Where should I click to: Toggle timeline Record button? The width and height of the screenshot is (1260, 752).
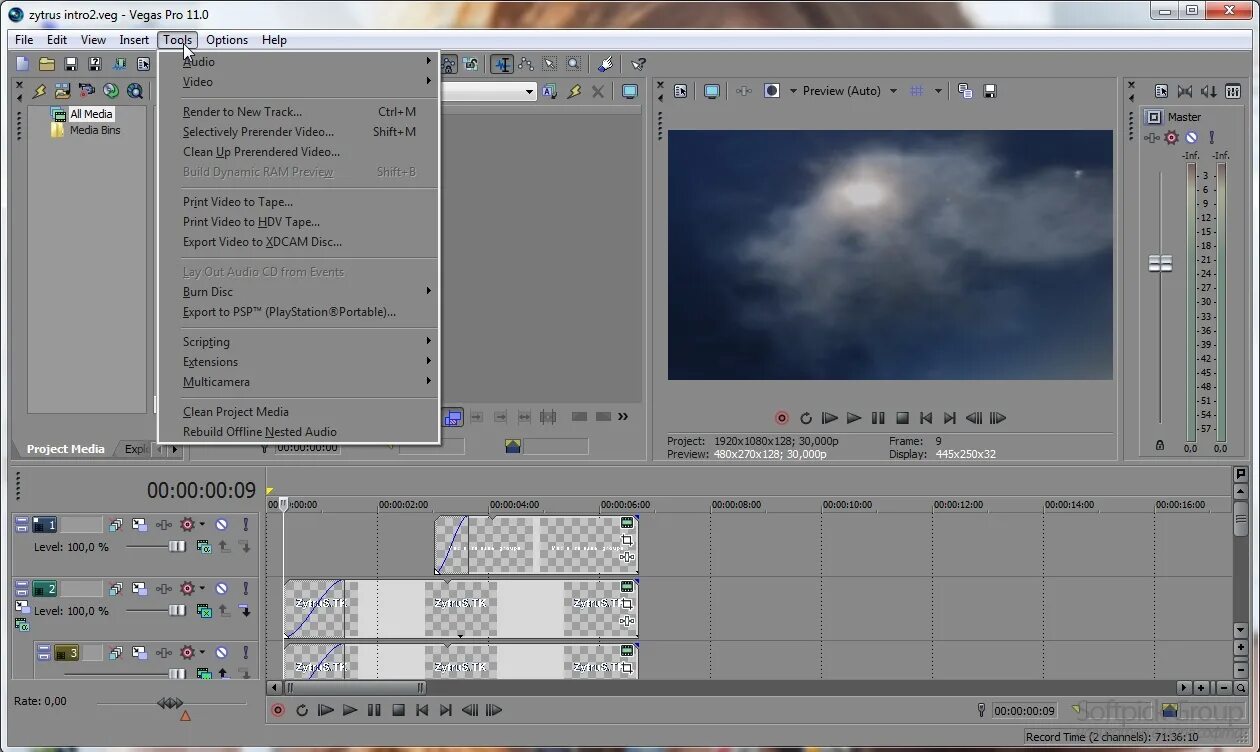tap(278, 710)
